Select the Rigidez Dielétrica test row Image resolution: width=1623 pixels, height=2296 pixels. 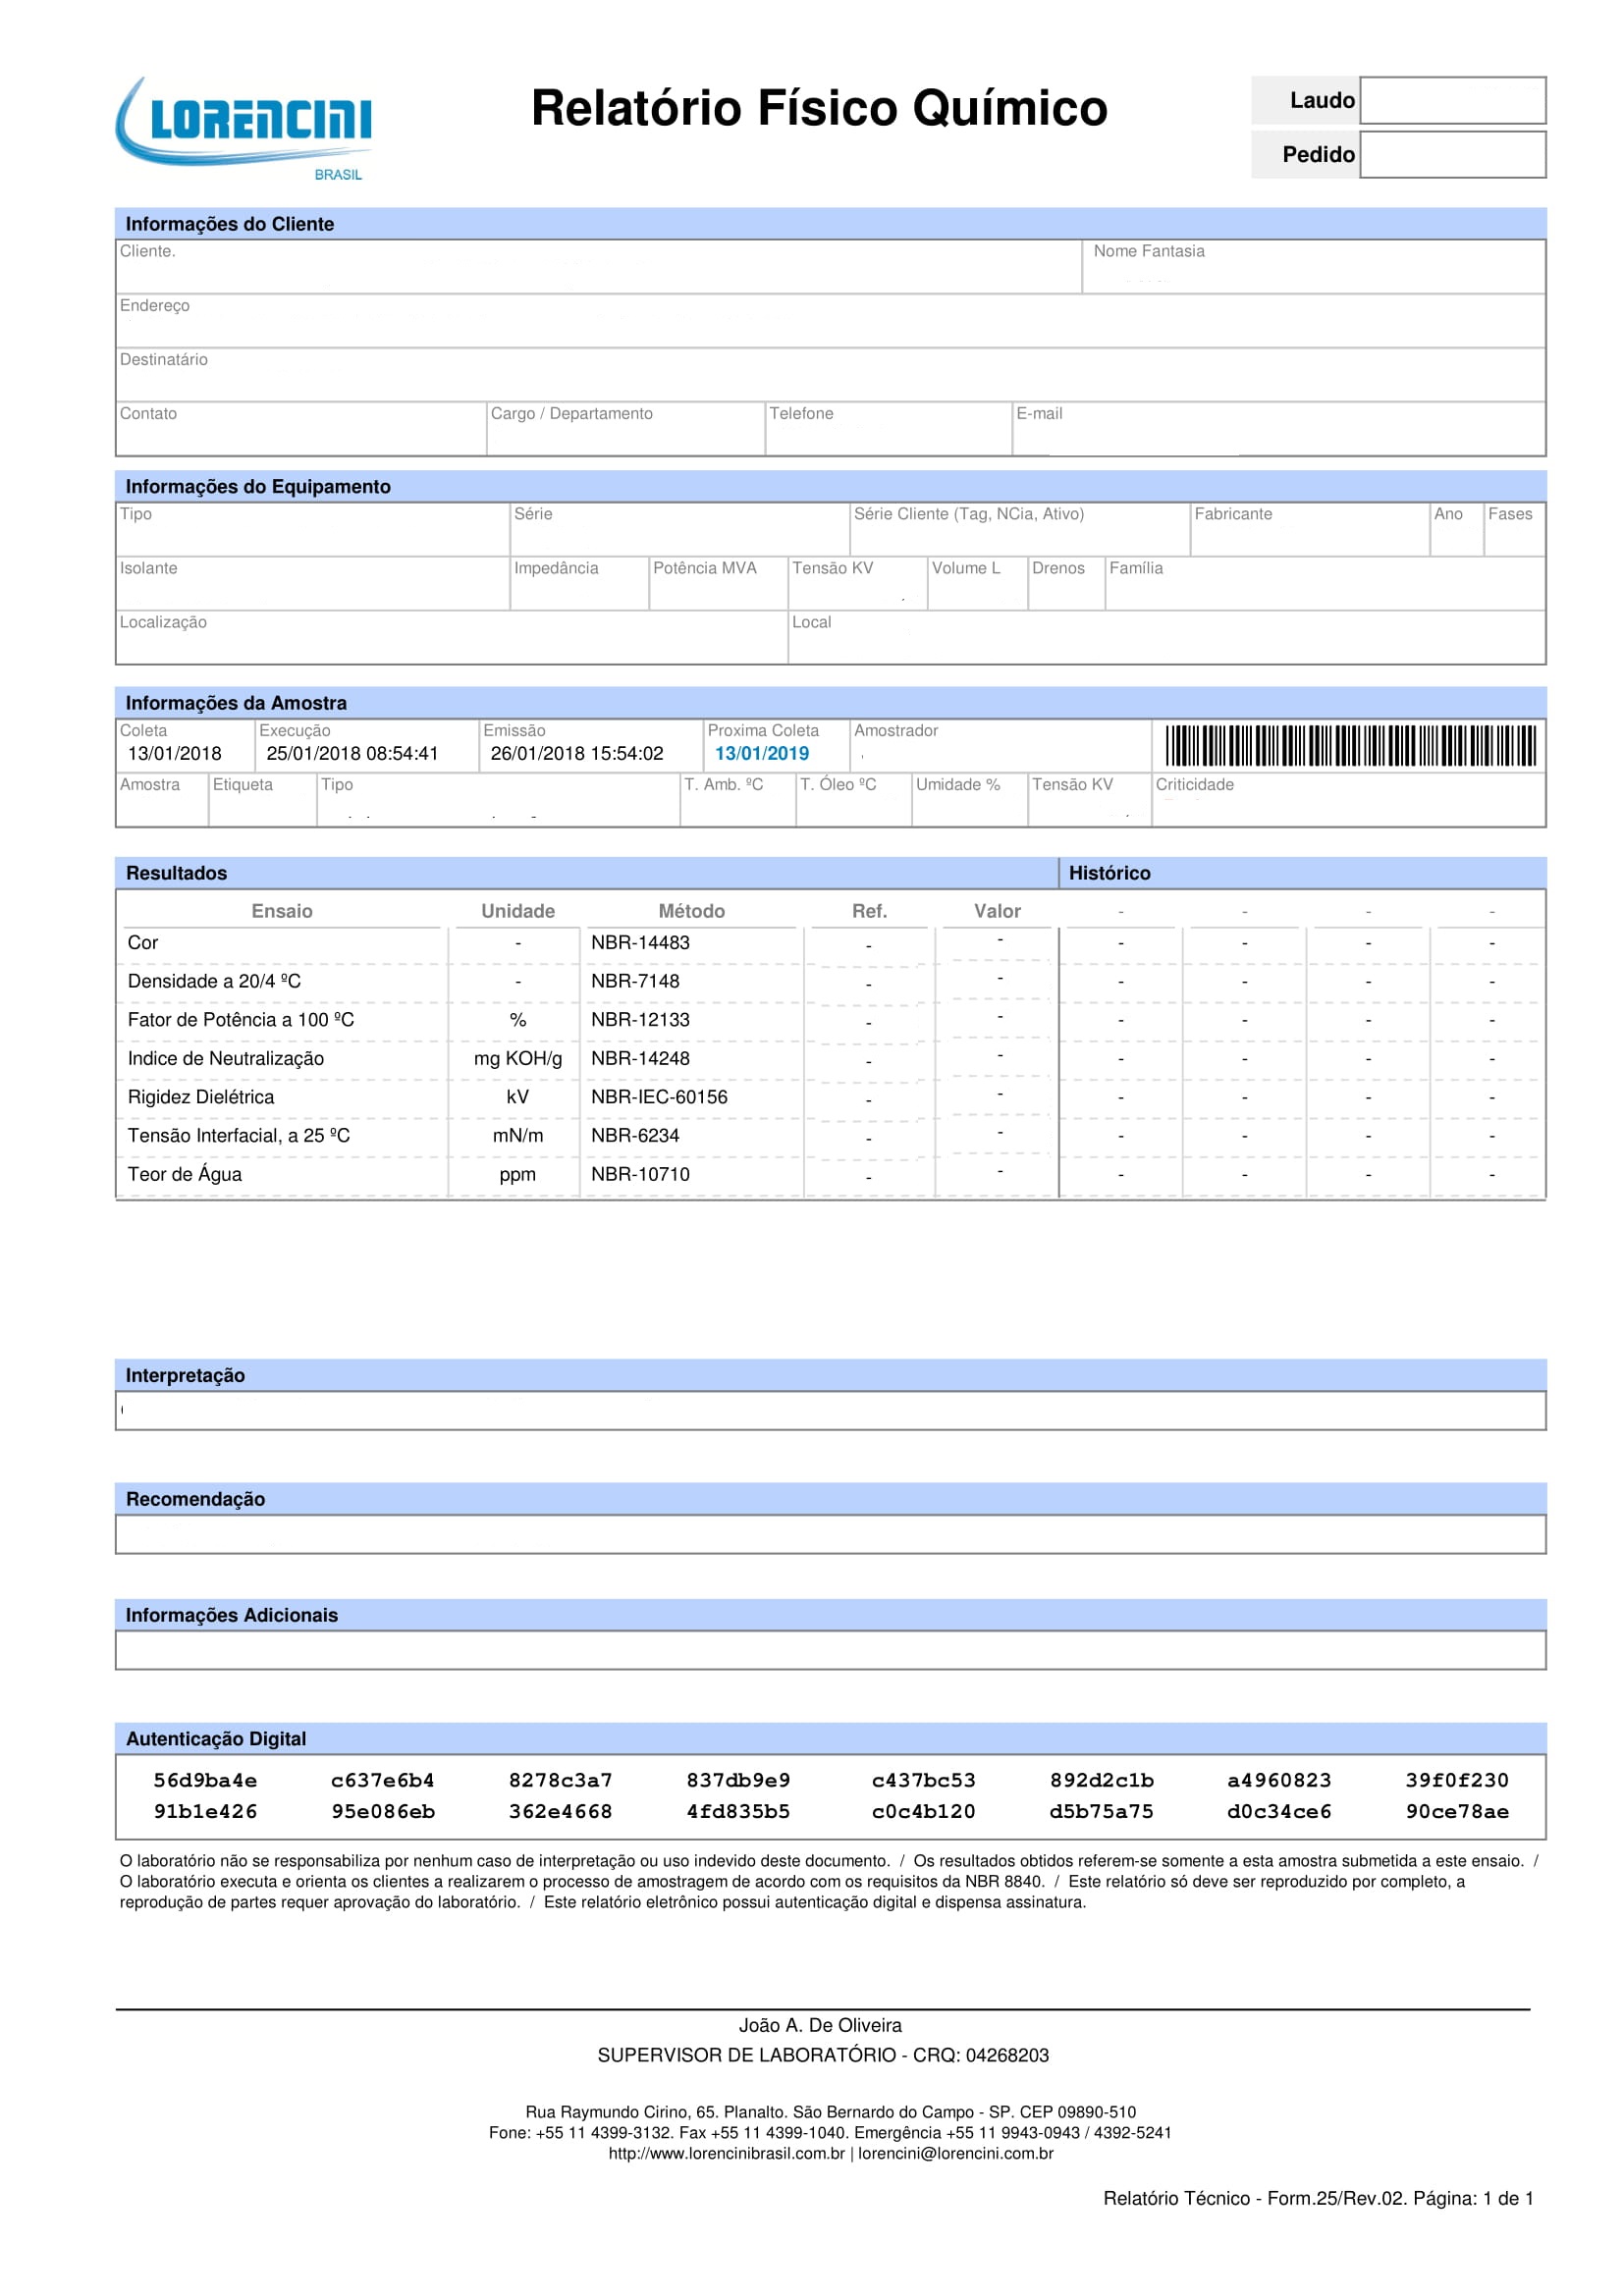click(200, 1097)
